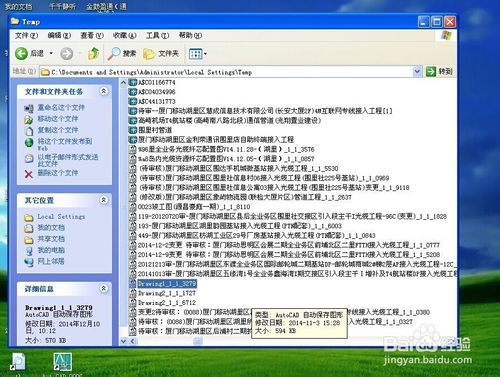The width and height of the screenshot is (500, 377).
Task: Open the Search (搜索) toolbar button
Action: coord(122,53)
